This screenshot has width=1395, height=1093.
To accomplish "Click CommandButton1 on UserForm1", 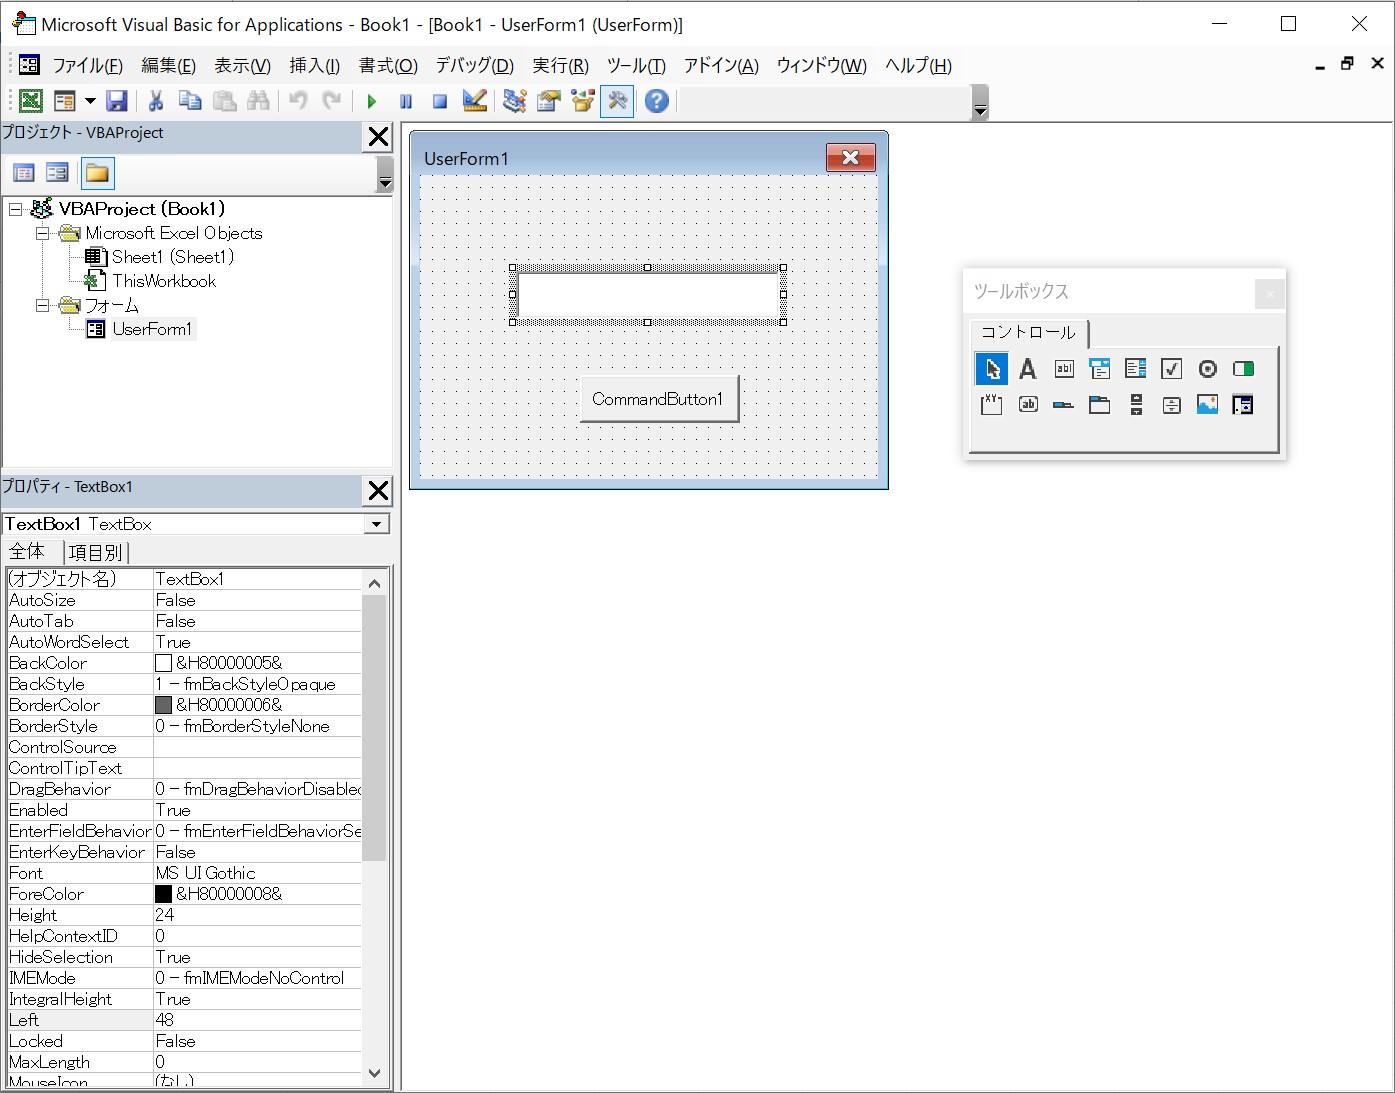I will pyautogui.click(x=658, y=398).
